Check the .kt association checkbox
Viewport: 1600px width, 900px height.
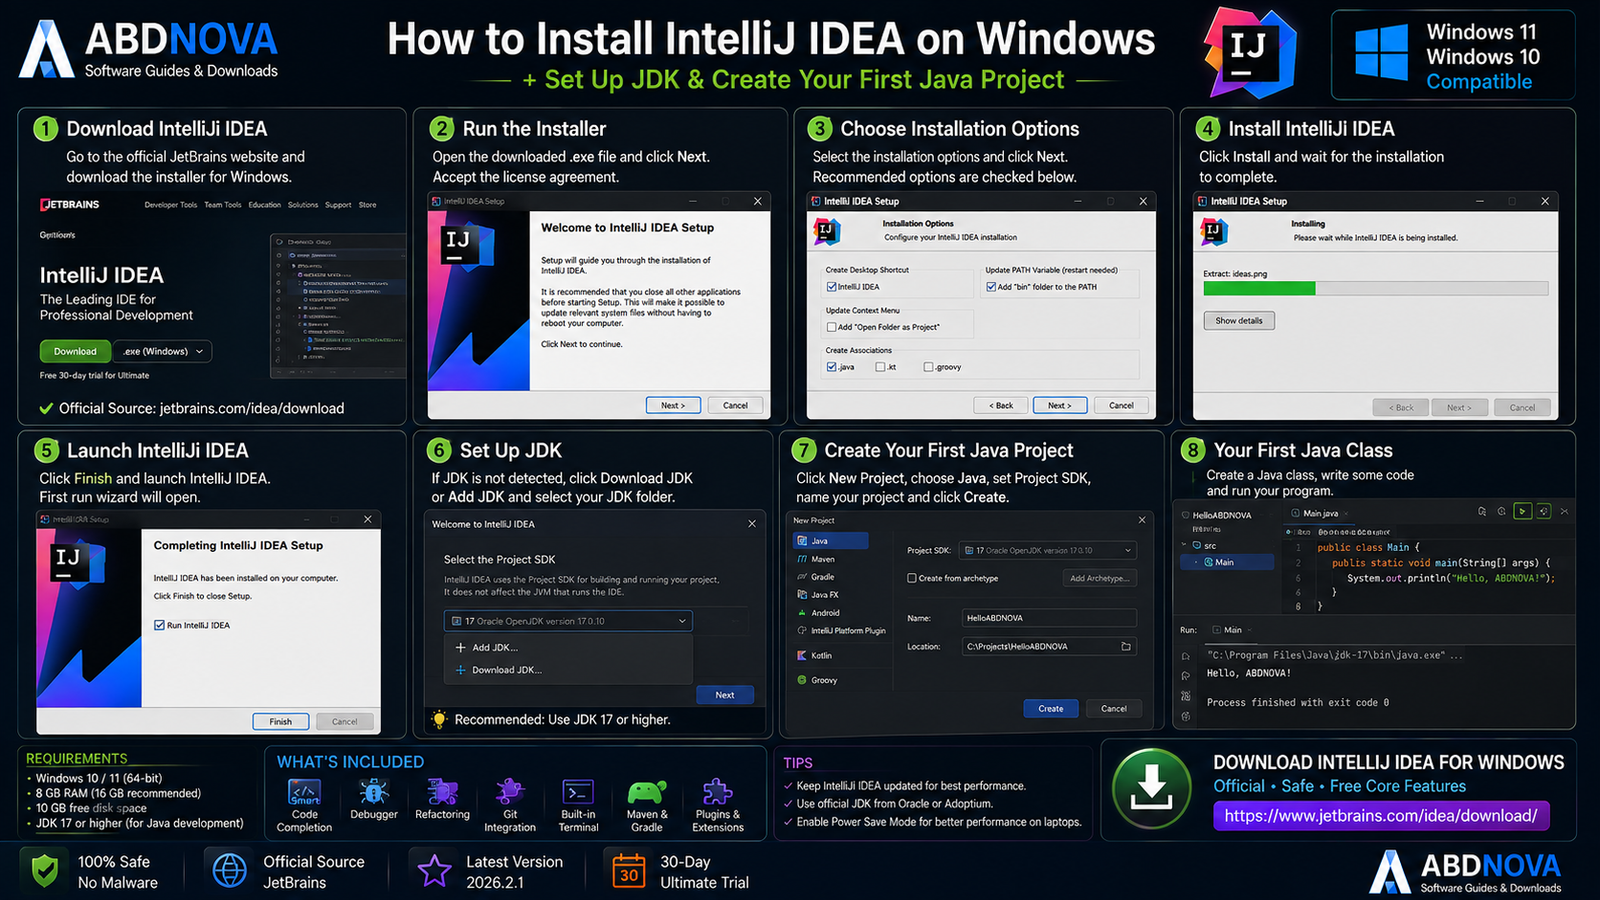[x=880, y=367]
